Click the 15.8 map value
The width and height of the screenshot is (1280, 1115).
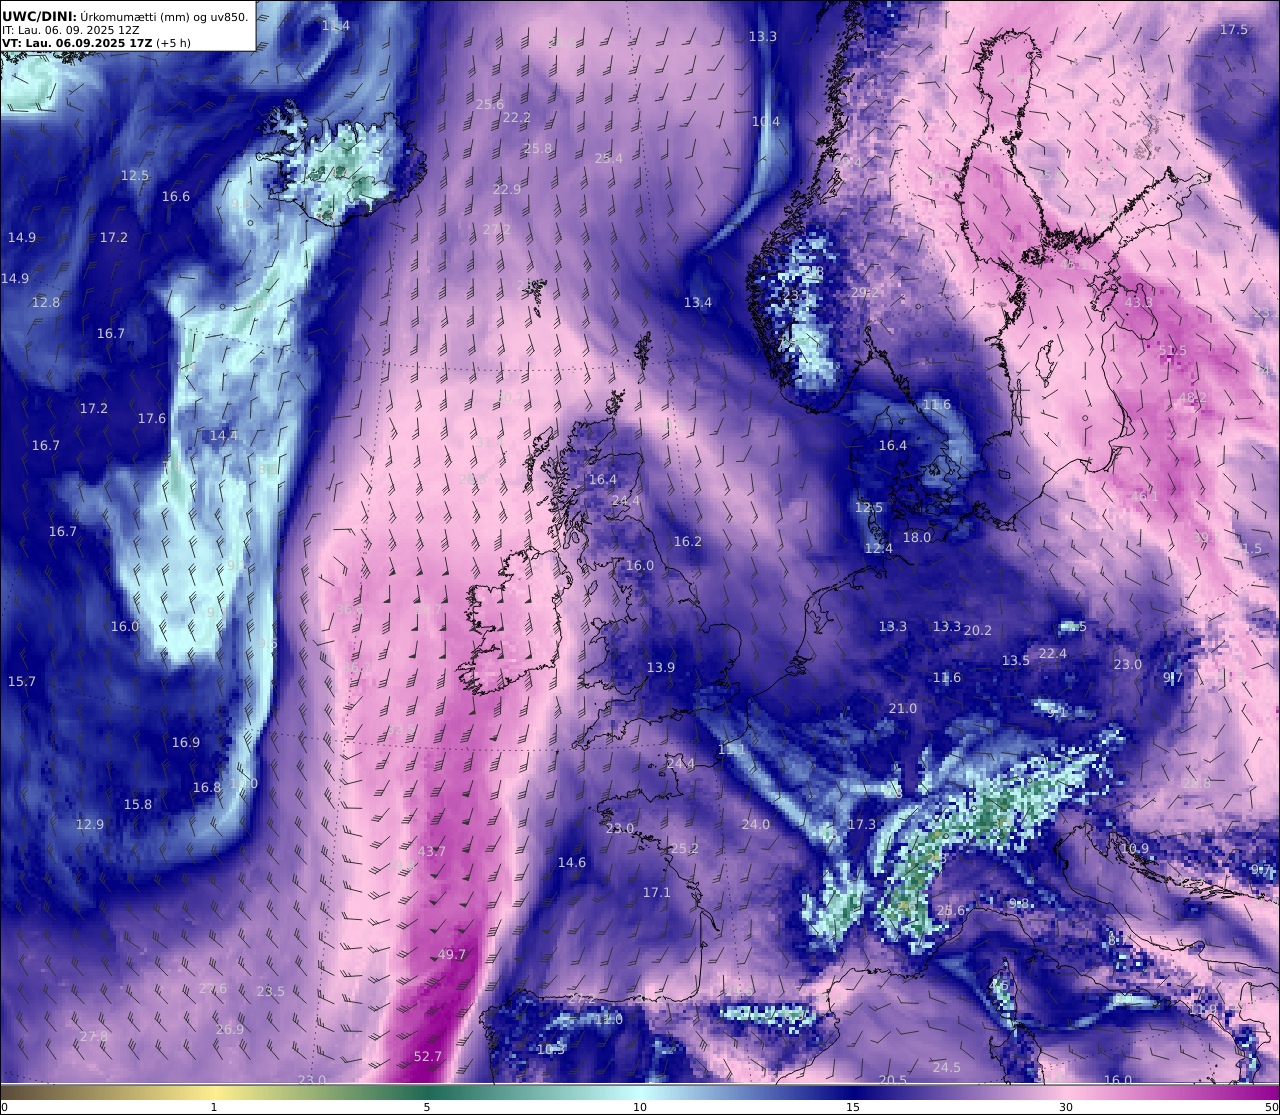[x=138, y=804]
